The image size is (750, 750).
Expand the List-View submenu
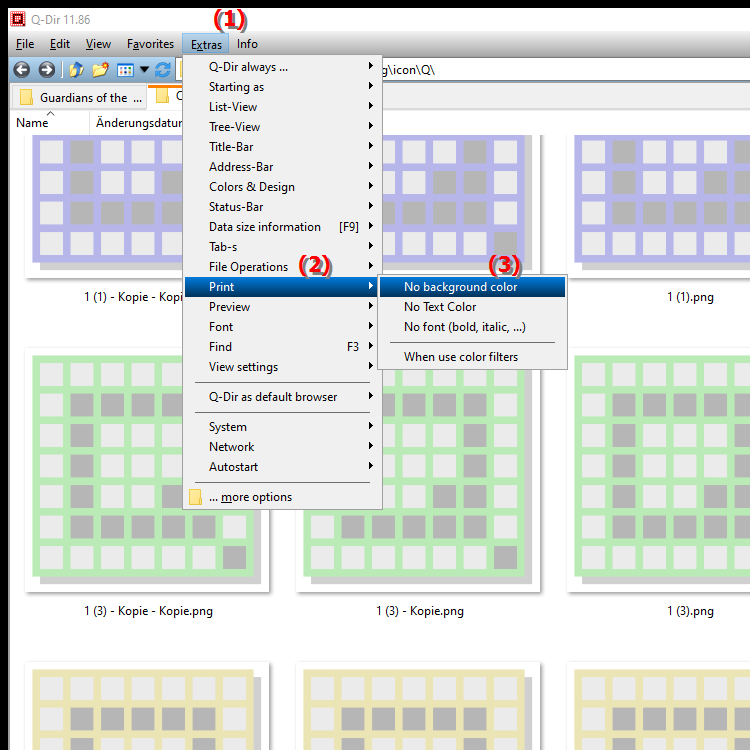[283, 107]
